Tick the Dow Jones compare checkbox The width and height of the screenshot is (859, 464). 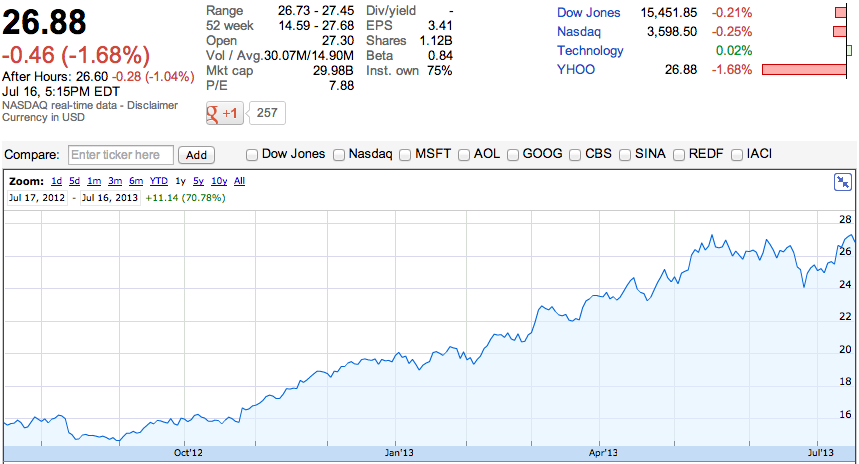252,155
